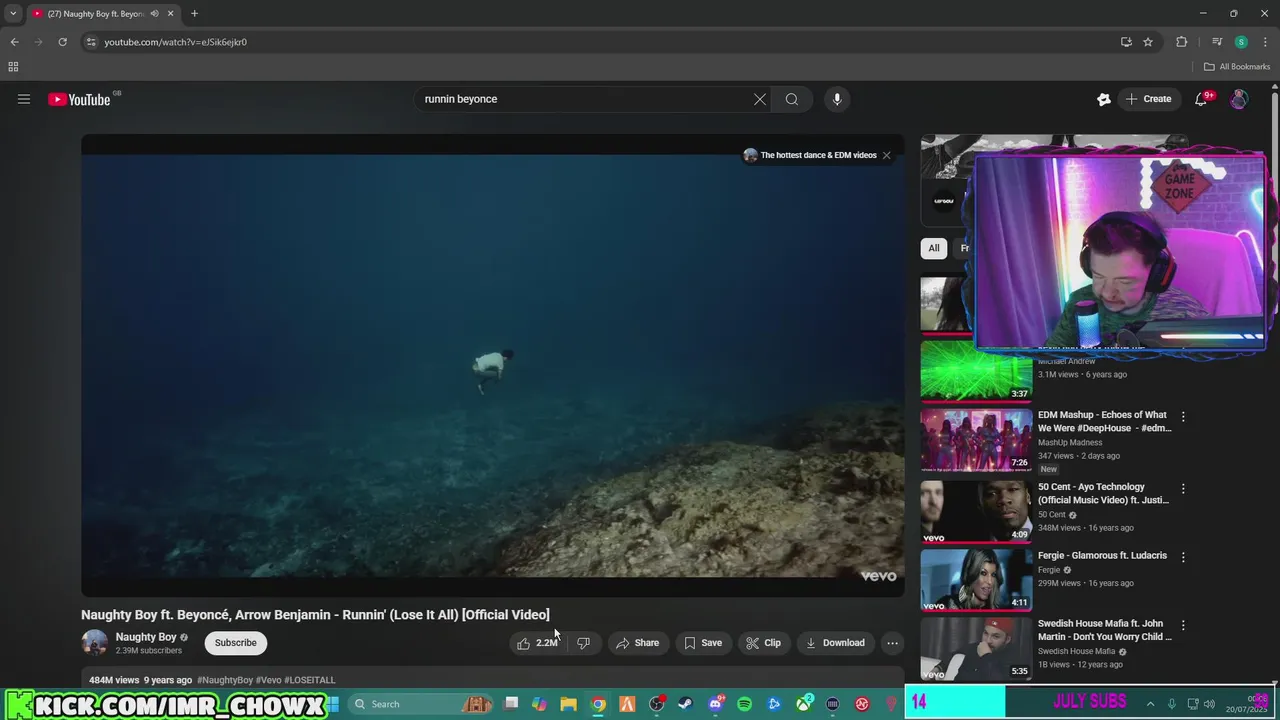The image size is (1280, 720).
Task: Close the Naughty Boy tab
Action: [171, 14]
